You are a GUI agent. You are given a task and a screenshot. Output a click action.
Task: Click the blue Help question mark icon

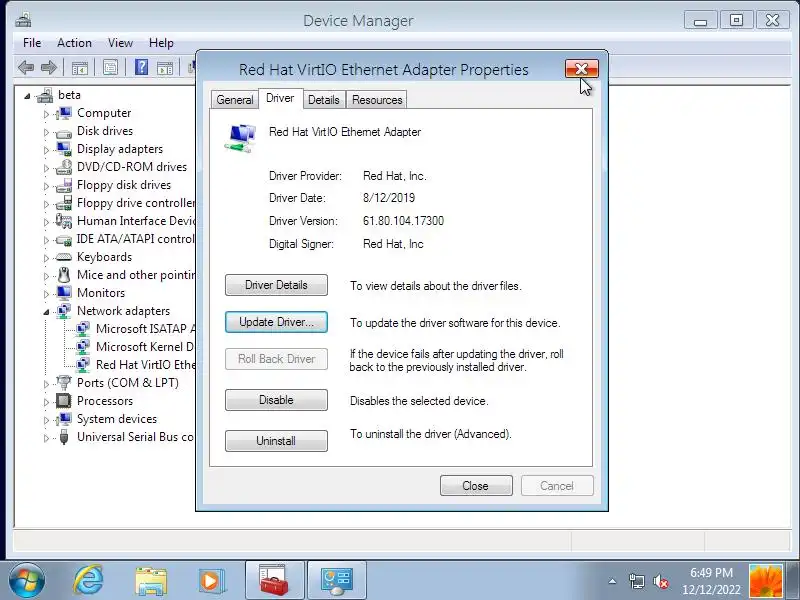click(x=141, y=67)
